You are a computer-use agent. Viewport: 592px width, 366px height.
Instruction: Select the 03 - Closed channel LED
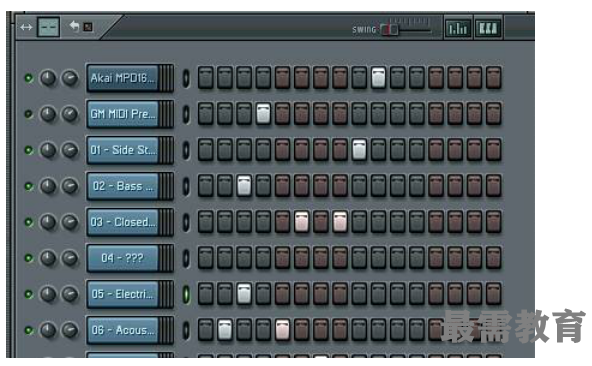(x=186, y=222)
